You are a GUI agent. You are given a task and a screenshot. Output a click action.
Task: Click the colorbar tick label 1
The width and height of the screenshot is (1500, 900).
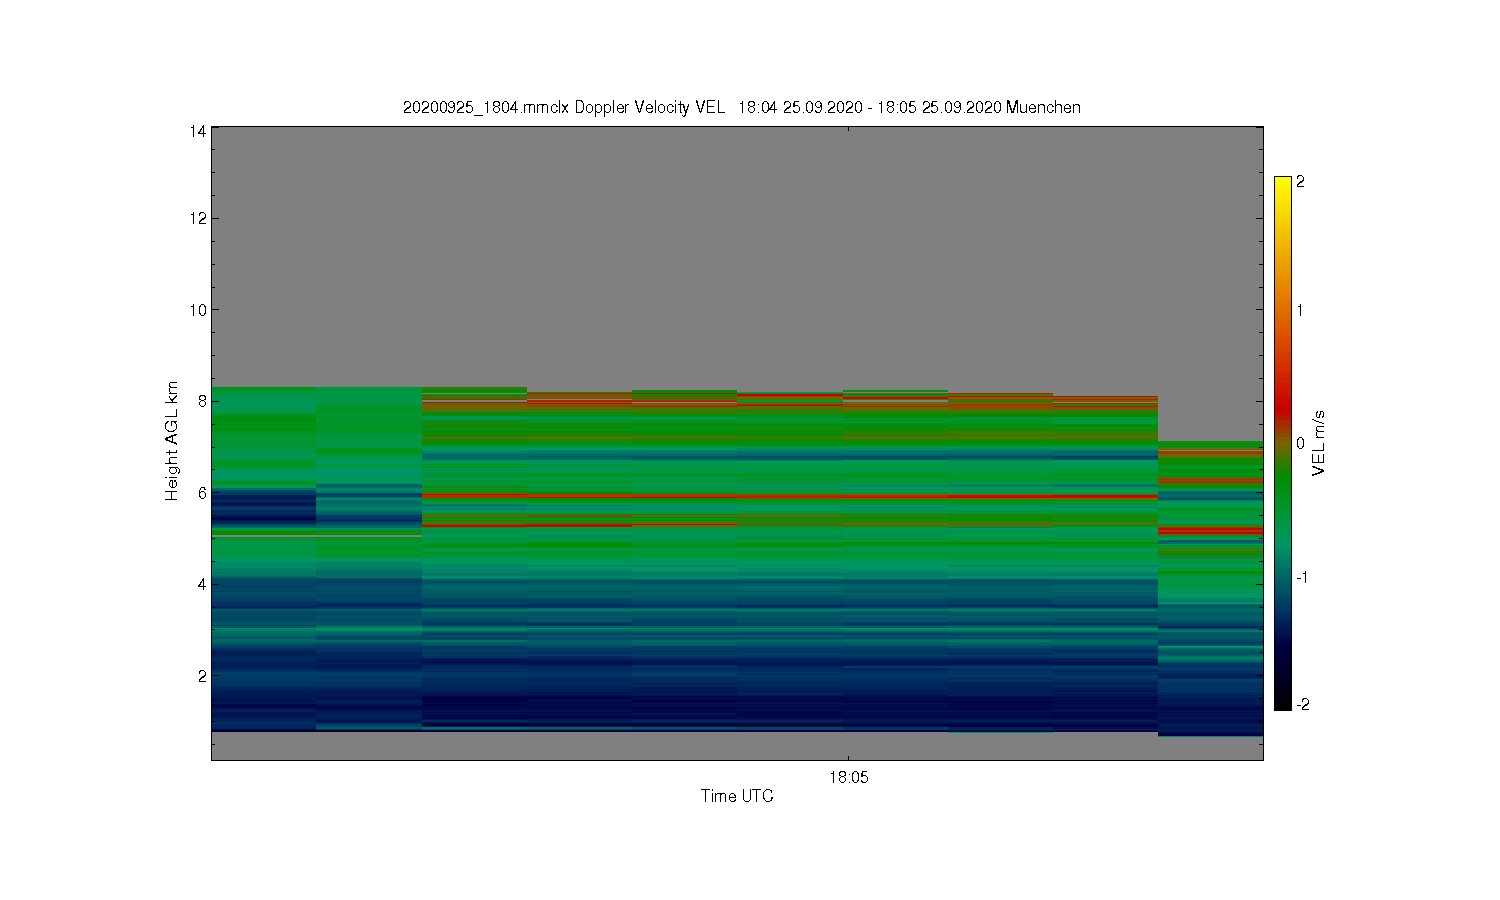pos(1300,310)
